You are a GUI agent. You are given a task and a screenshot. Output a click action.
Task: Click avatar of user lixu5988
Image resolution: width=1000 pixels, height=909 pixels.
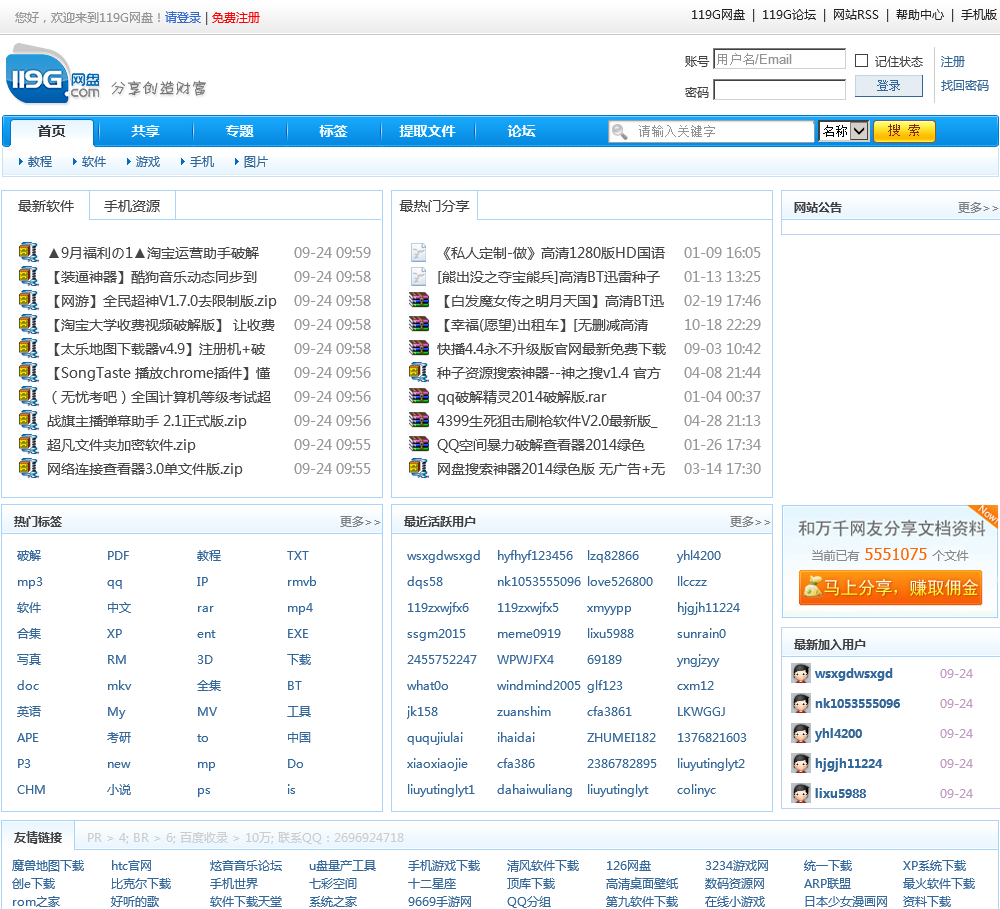[x=800, y=794]
